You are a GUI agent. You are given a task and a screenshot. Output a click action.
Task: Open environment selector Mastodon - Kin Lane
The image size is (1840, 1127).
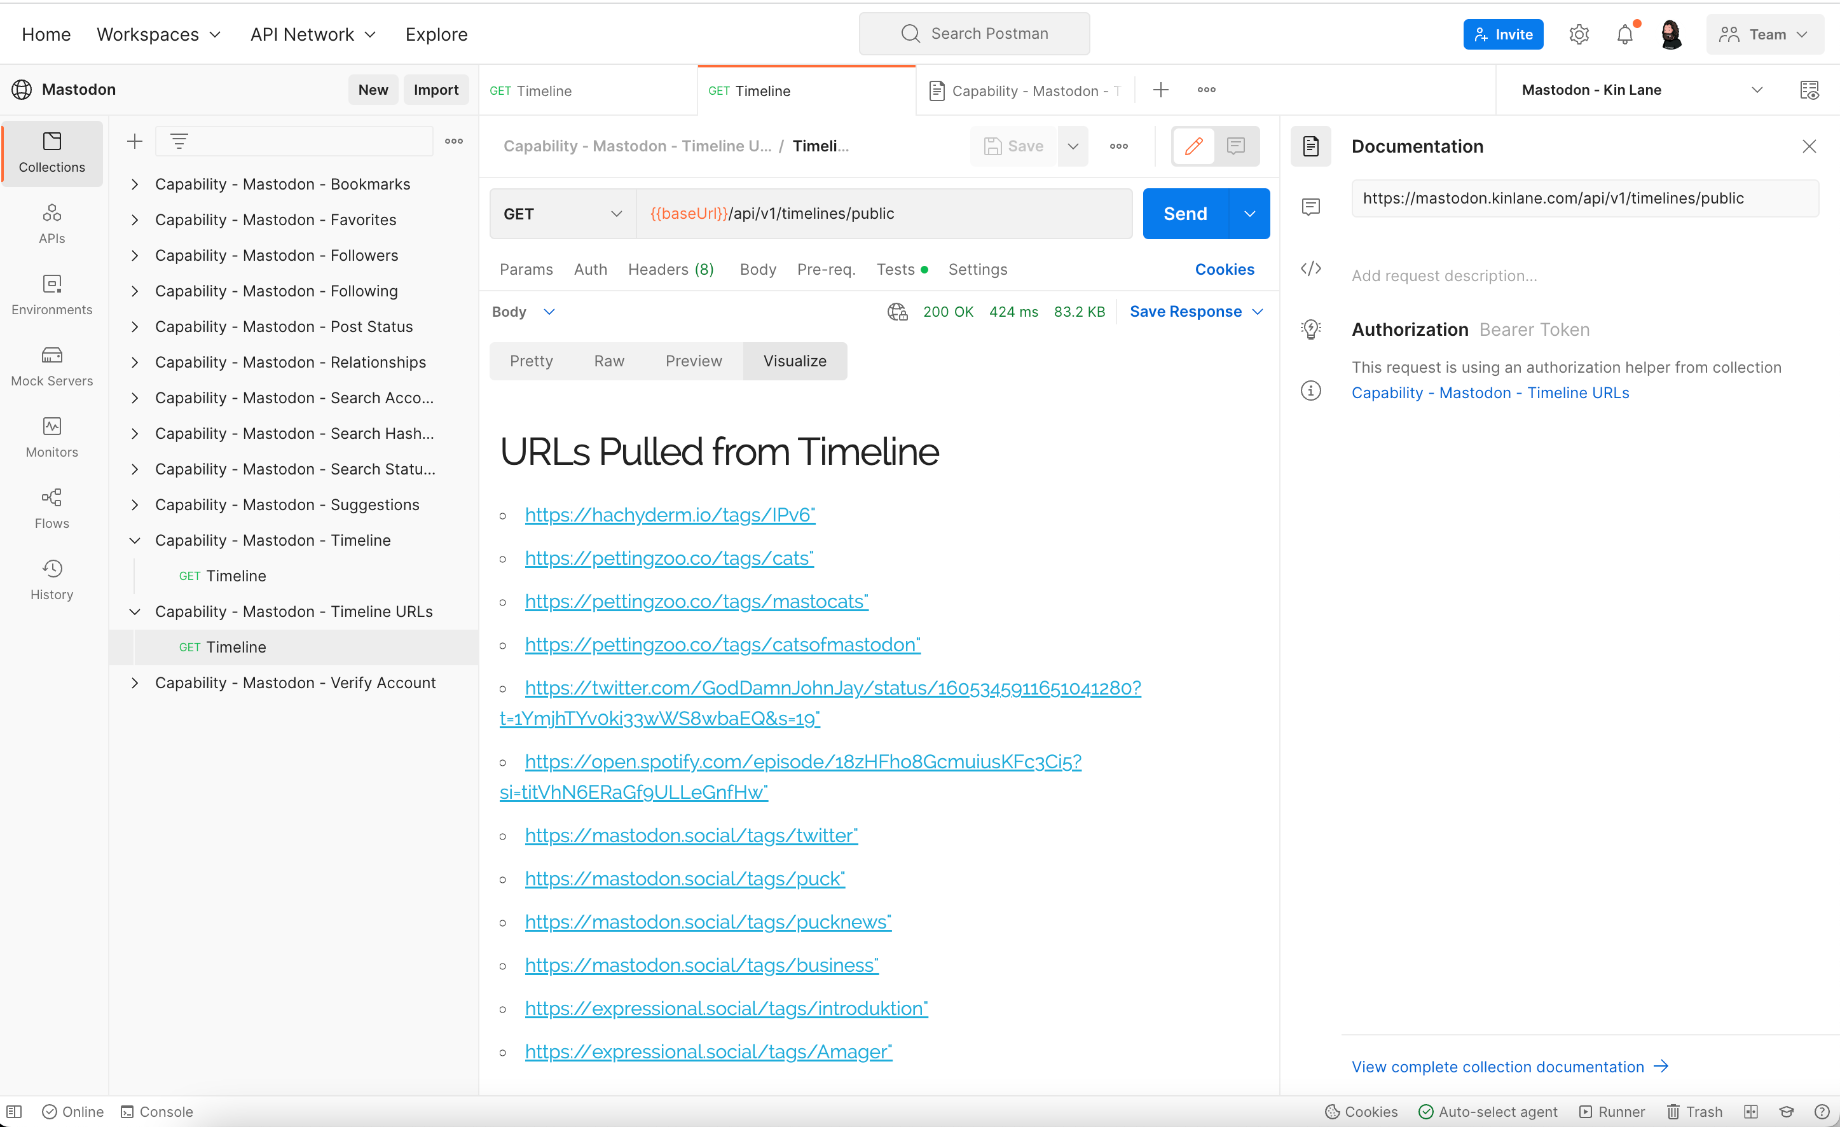pos(1641,90)
